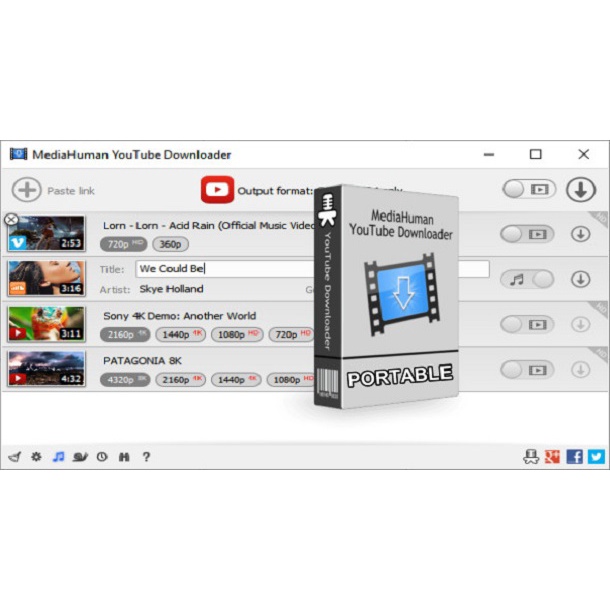Viewport: 610px width, 610px height.
Task: Select 1080p quality for PATAGONIA 8K
Action: pos(291,380)
